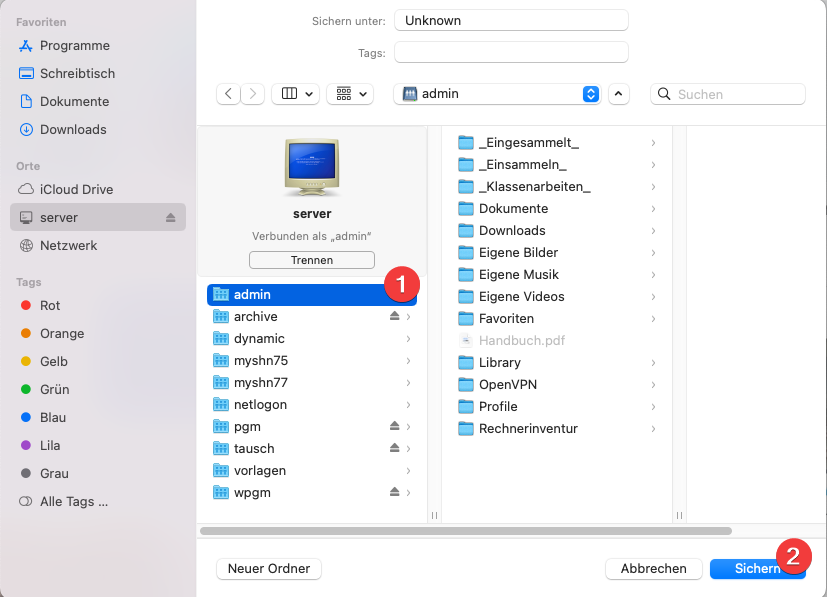Click the Abbrechen button

coord(653,569)
